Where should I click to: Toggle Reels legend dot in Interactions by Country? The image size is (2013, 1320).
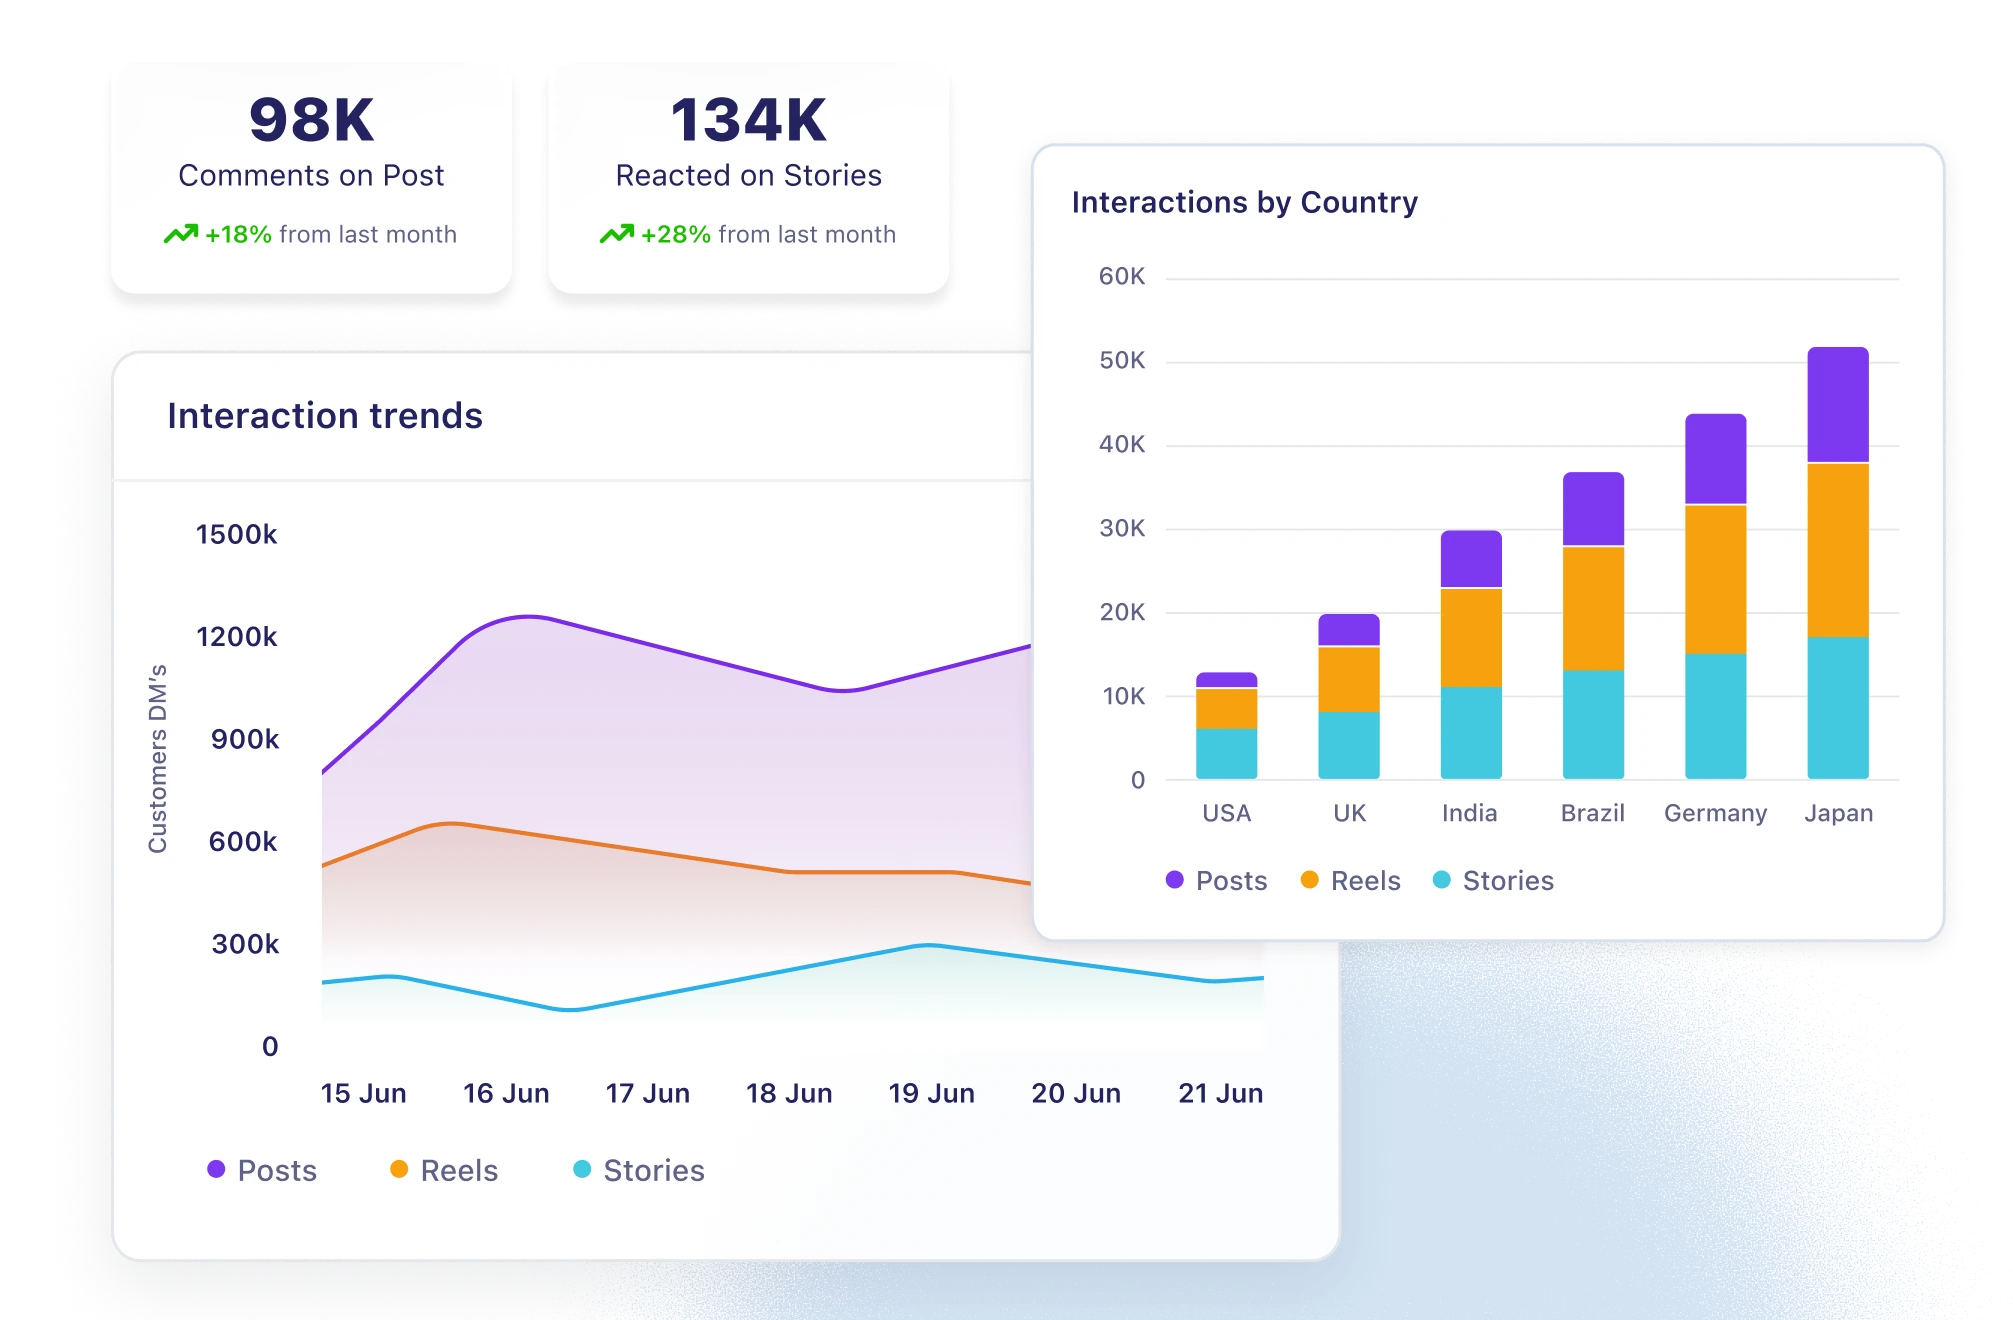click(1310, 879)
